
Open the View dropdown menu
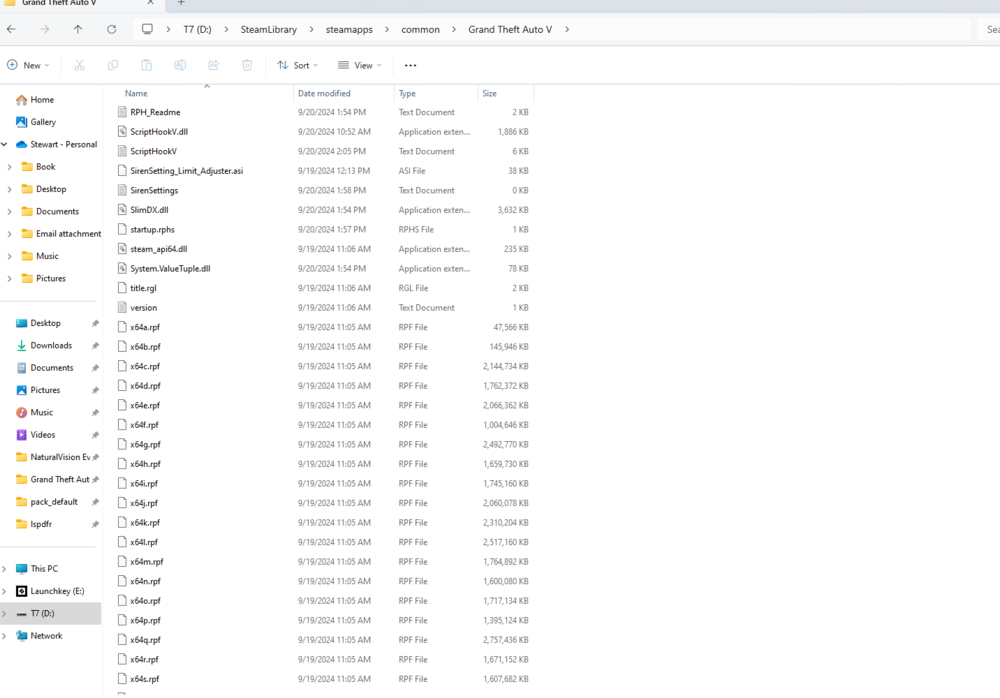click(x=358, y=64)
